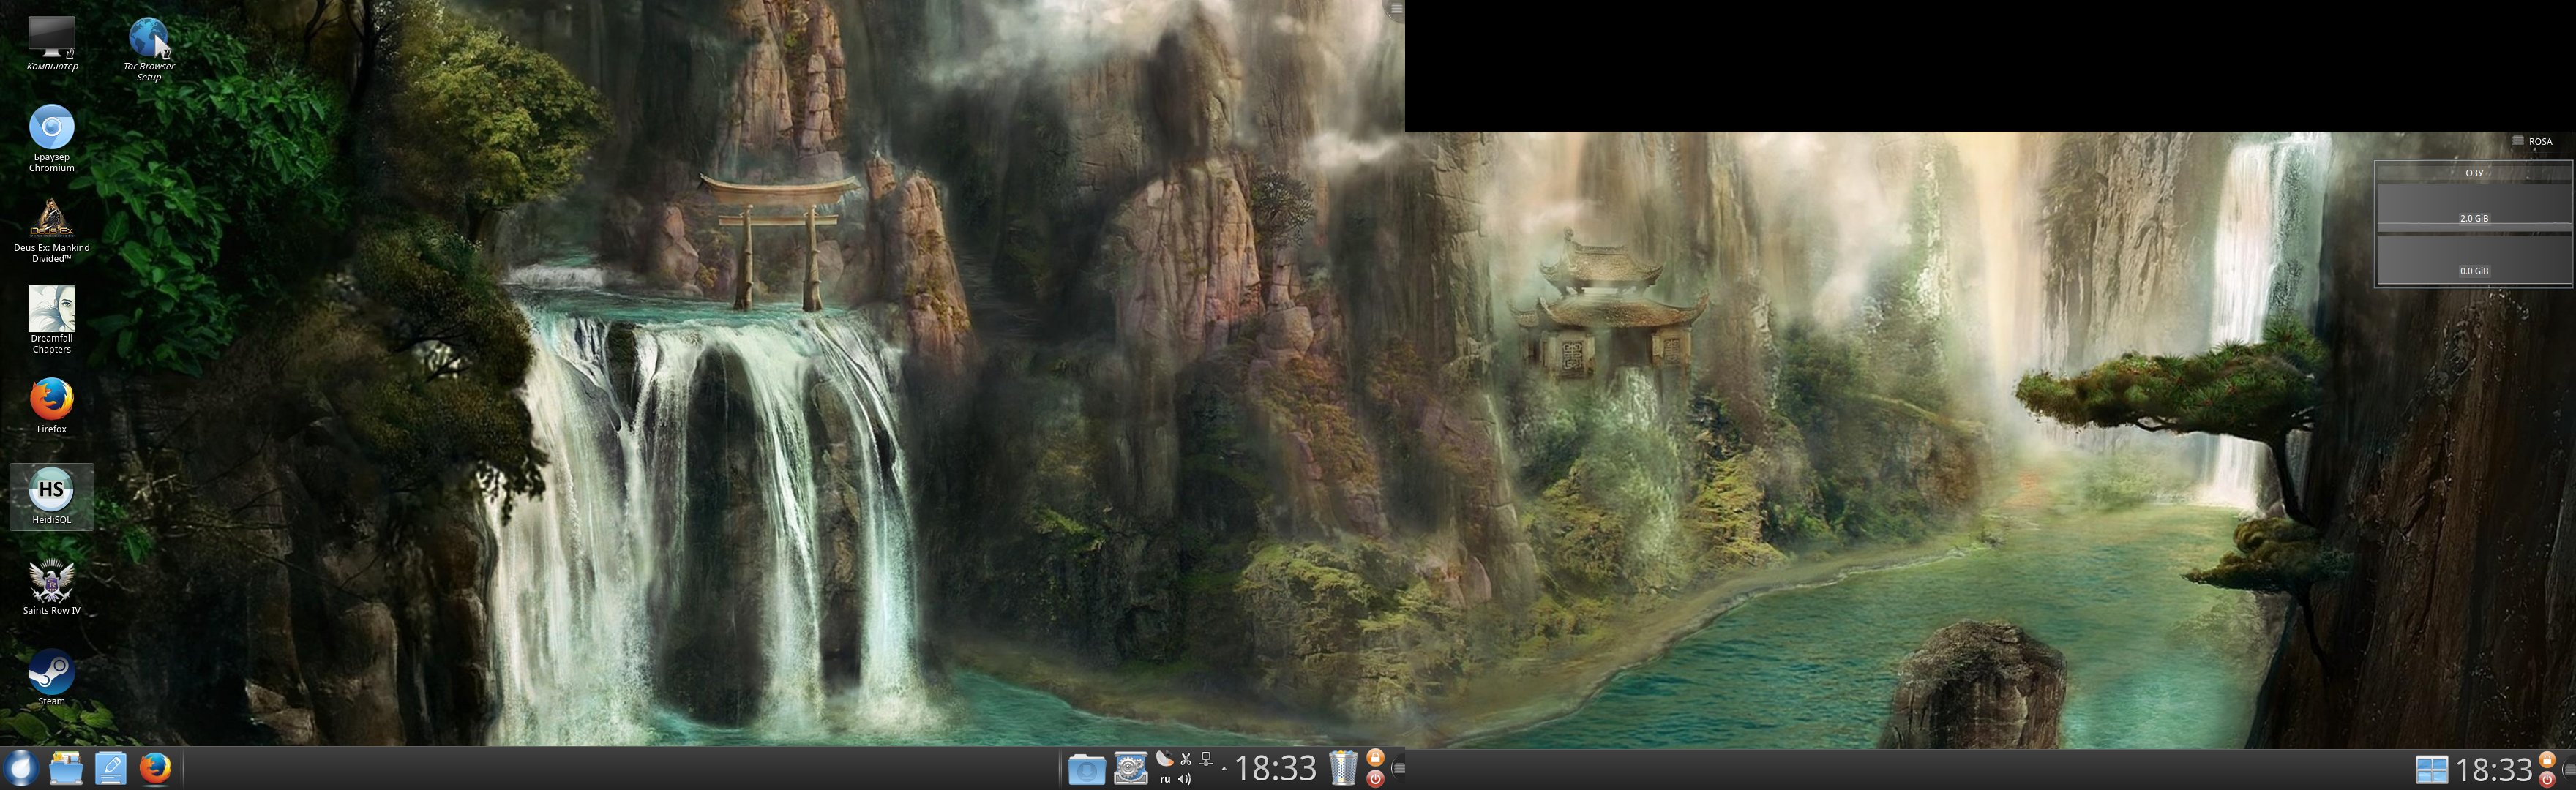Image resolution: width=2576 pixels, height=790 pixels.
Task: Expand hidden system tray icons arrow
Action: (x=1224, y=769)
